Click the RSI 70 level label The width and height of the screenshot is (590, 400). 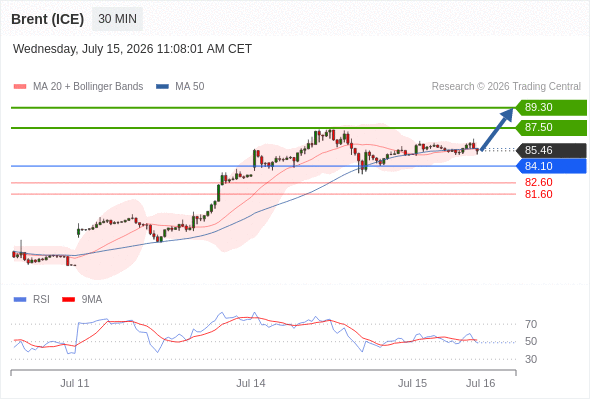pos(531,324)
